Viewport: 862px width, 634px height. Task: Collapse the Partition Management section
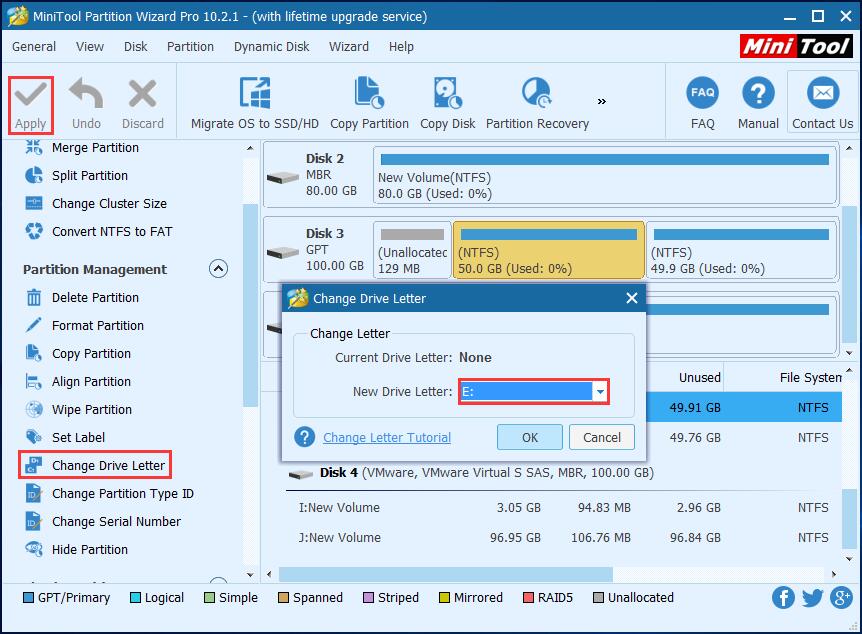pyautogui.click(x=218, y=269)
